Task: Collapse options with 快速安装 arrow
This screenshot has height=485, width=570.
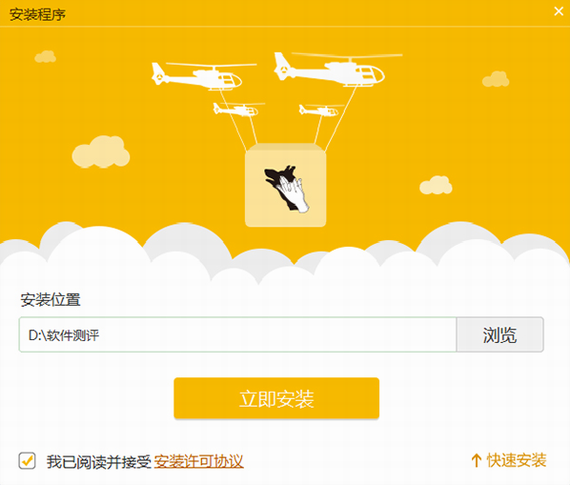Action: pyautogui.click(x=509, y=460)
